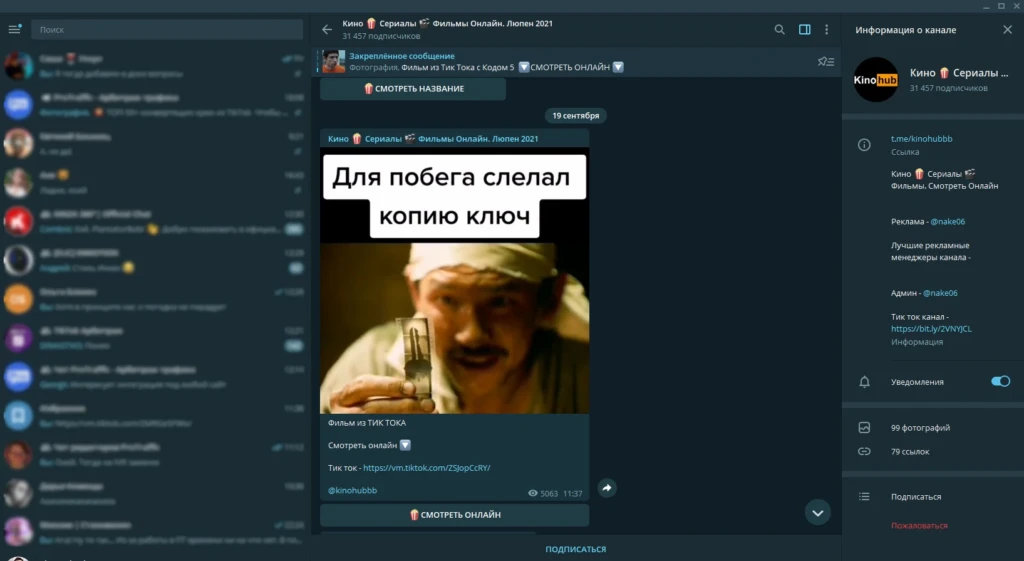Screen dimensions: 1024x561
Task: Toggle the side info panel icon
Action: click(x=805, y=29)
